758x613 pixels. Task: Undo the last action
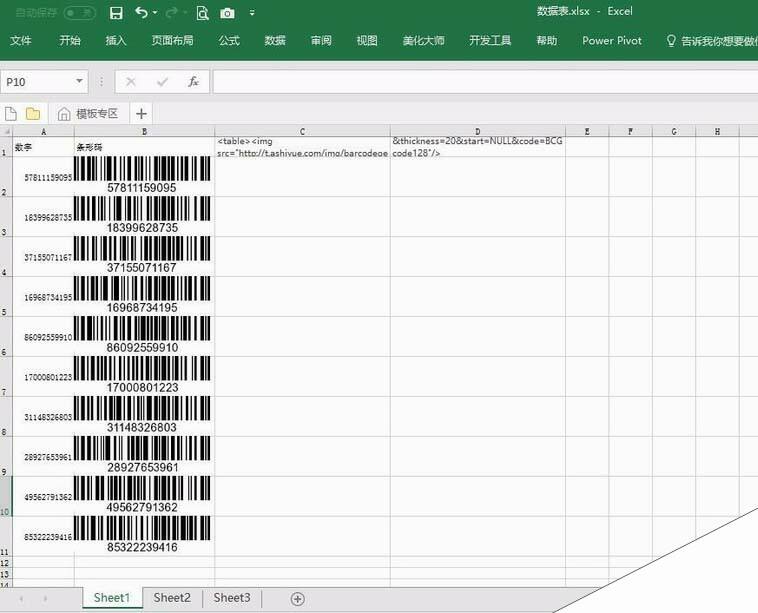pyautogui.click(x=142, y=13)
